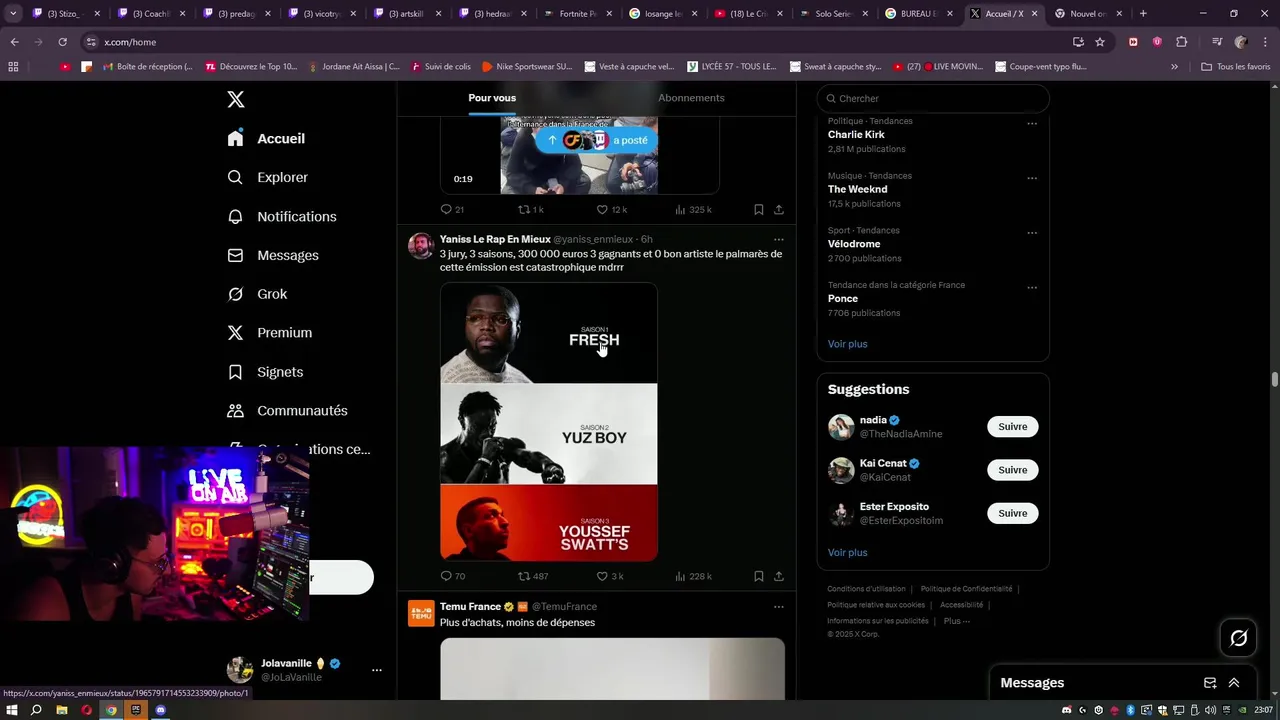Open Discord from the taskbar
This screenshot has width=1280, height=720.
pos(161,710)
